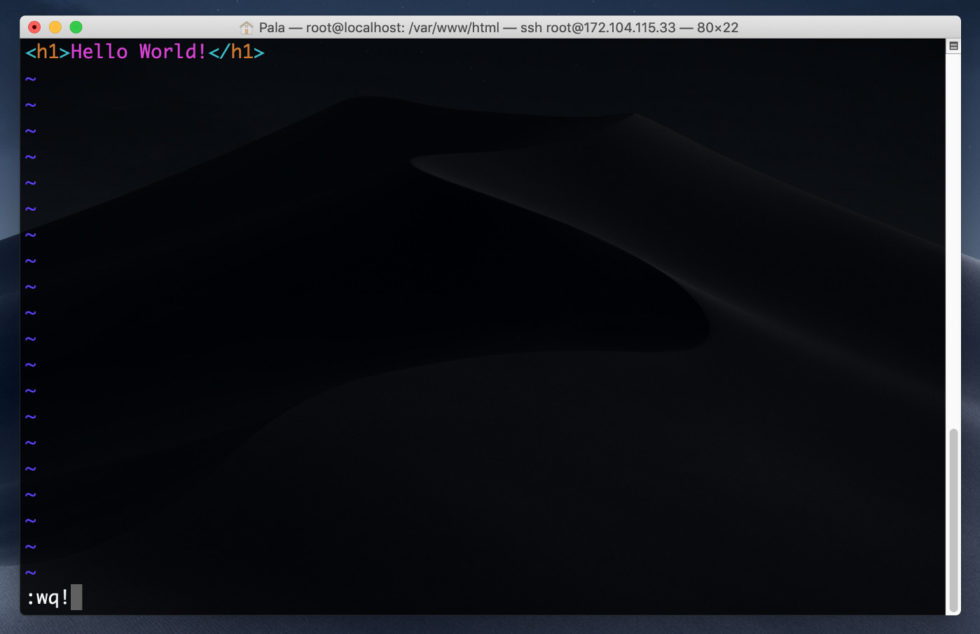The image size is (980, 634).
Task: Click the word Hello in the editor
Action: click(99, 52)
